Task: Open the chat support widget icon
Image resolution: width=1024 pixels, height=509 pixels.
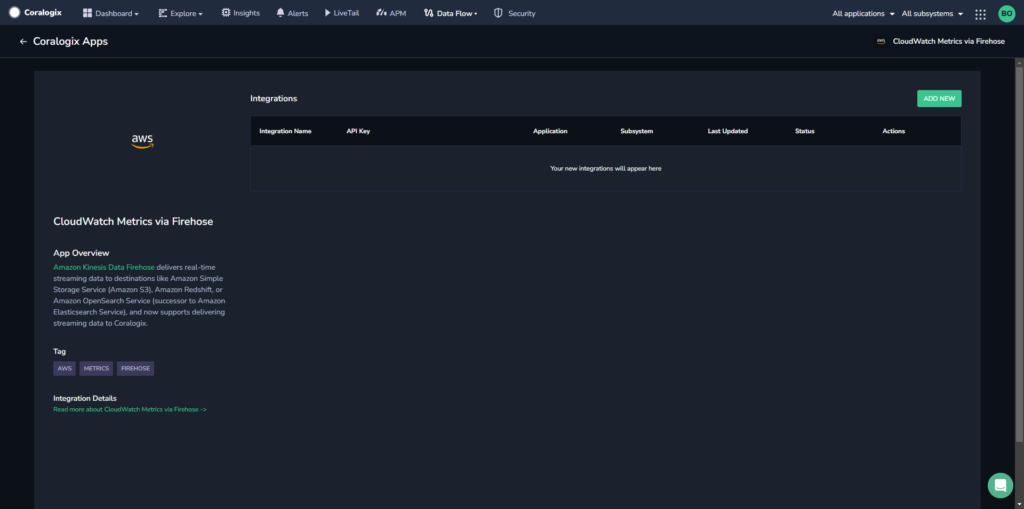Action: point(1000,485)
